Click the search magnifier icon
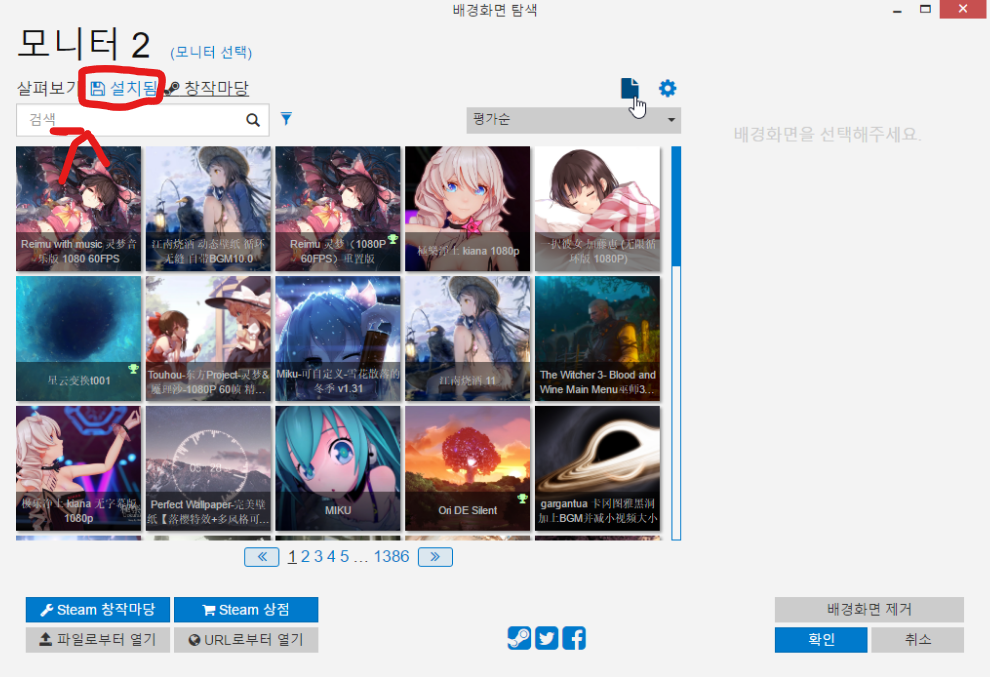 pos(253,120)
